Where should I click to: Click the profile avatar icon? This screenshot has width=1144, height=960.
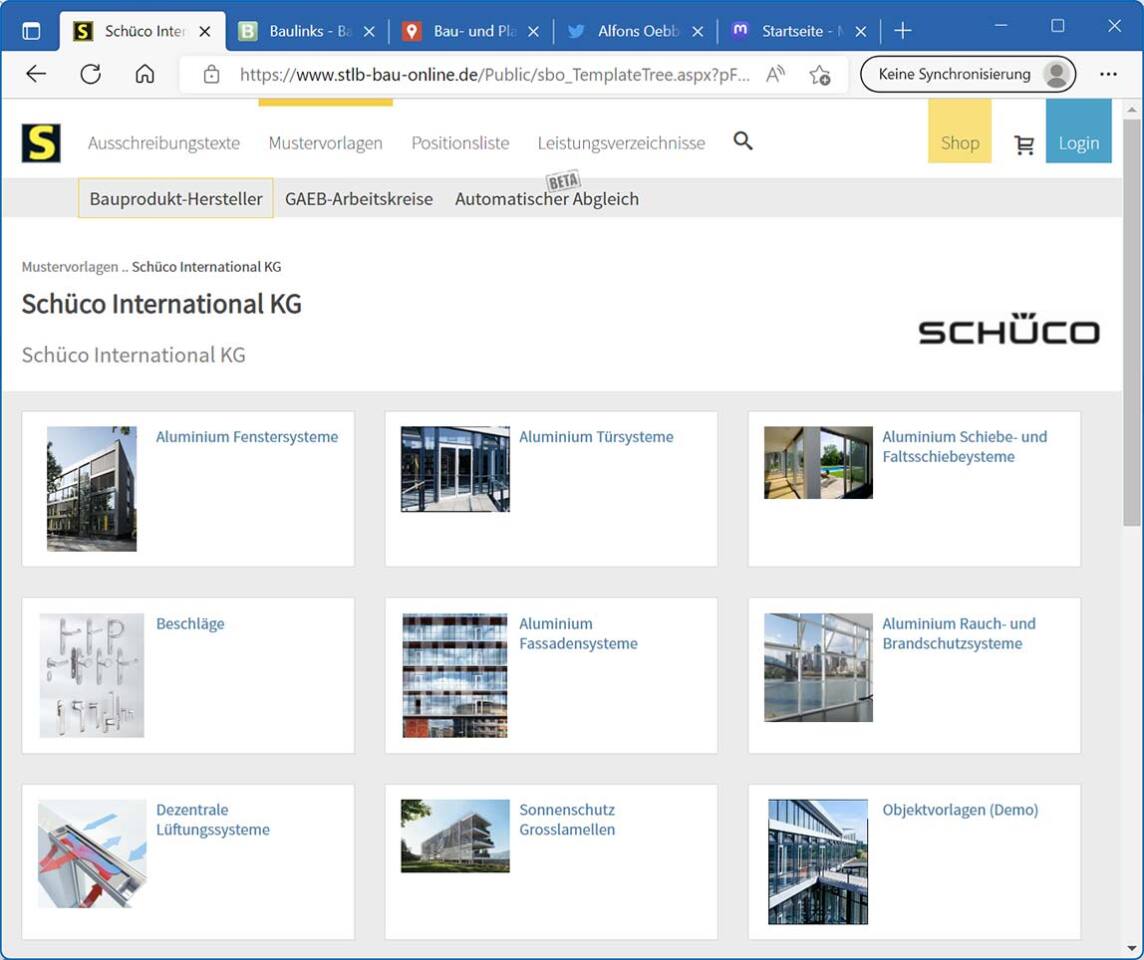pos(1056,74)
